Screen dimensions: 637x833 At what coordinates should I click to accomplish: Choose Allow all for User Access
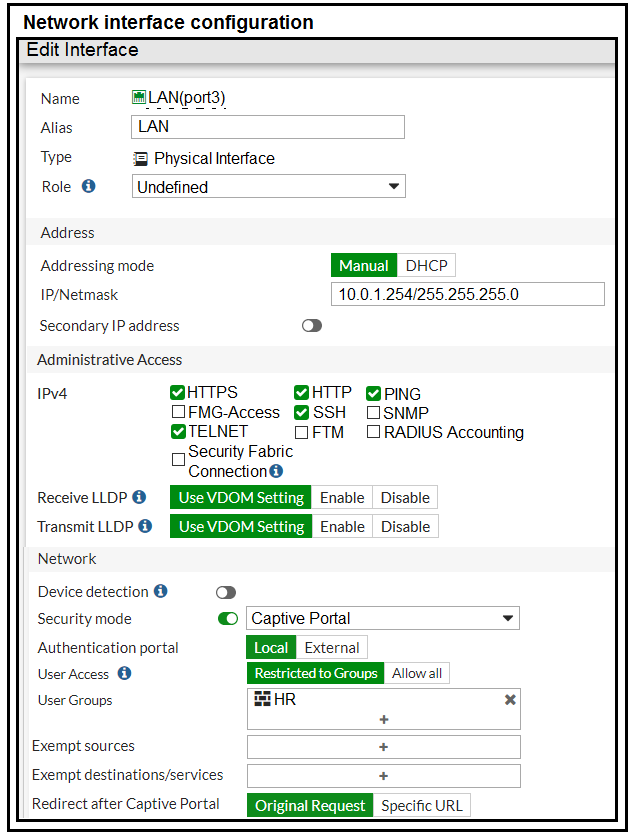(417, 674)
